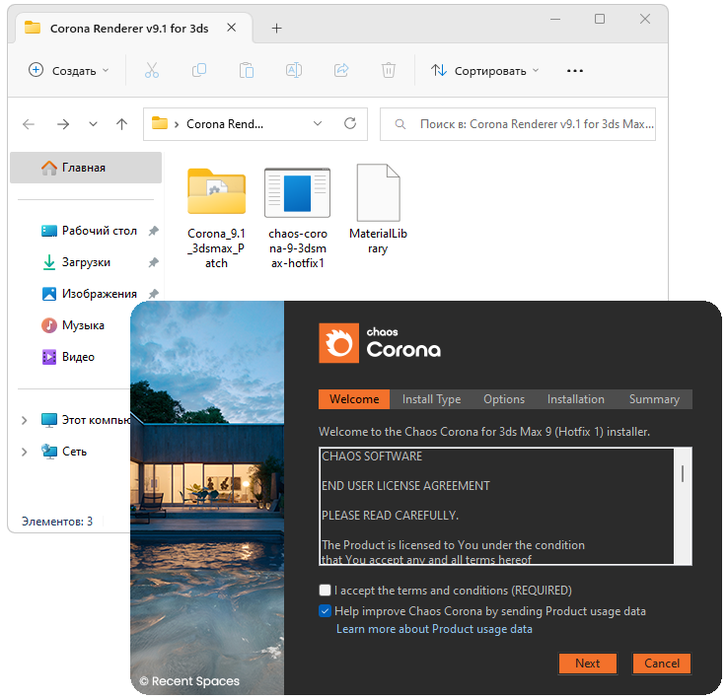This screenshot has height=700, width=728.
Task: Click the Share icon in toolbar
Action: [x=341, y=71]
